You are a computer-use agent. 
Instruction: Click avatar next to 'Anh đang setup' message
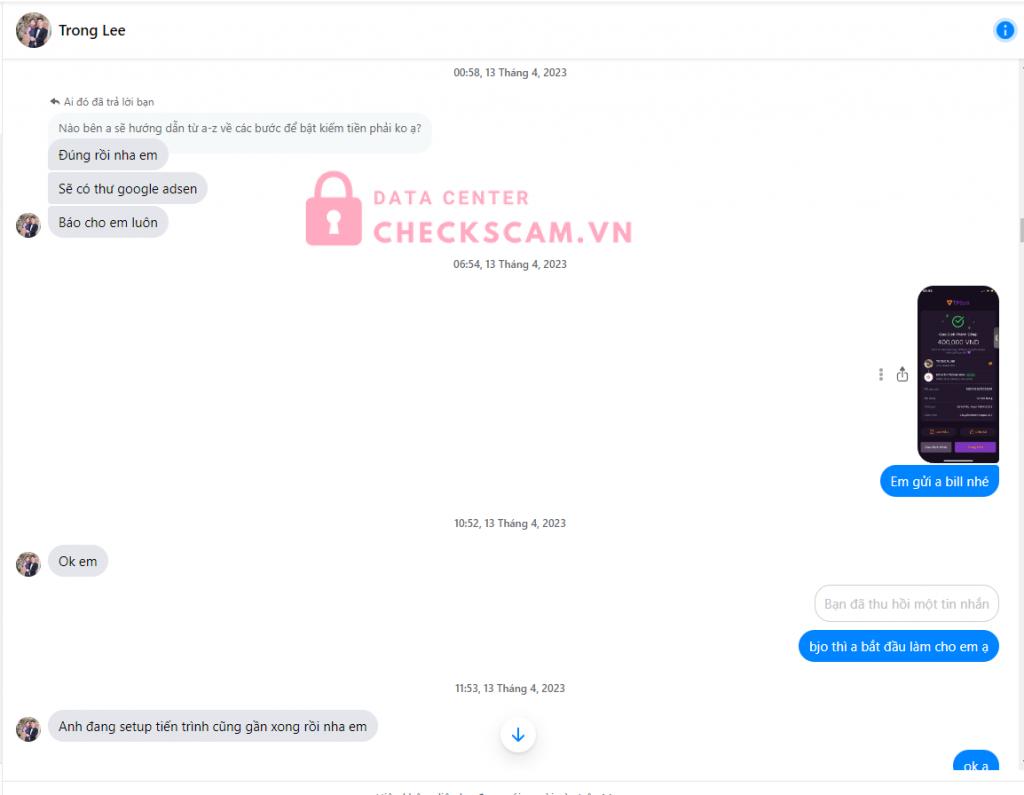(28, 729)
